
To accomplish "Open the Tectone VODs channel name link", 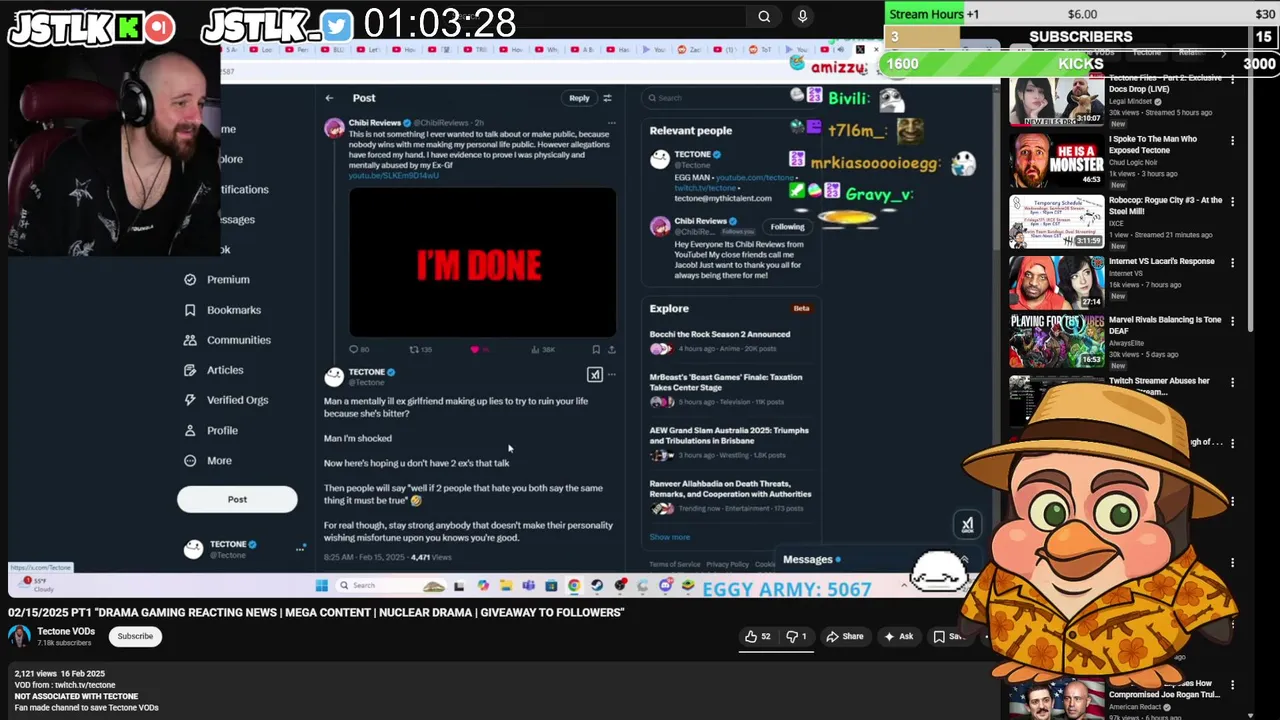I will click(66, 631).
